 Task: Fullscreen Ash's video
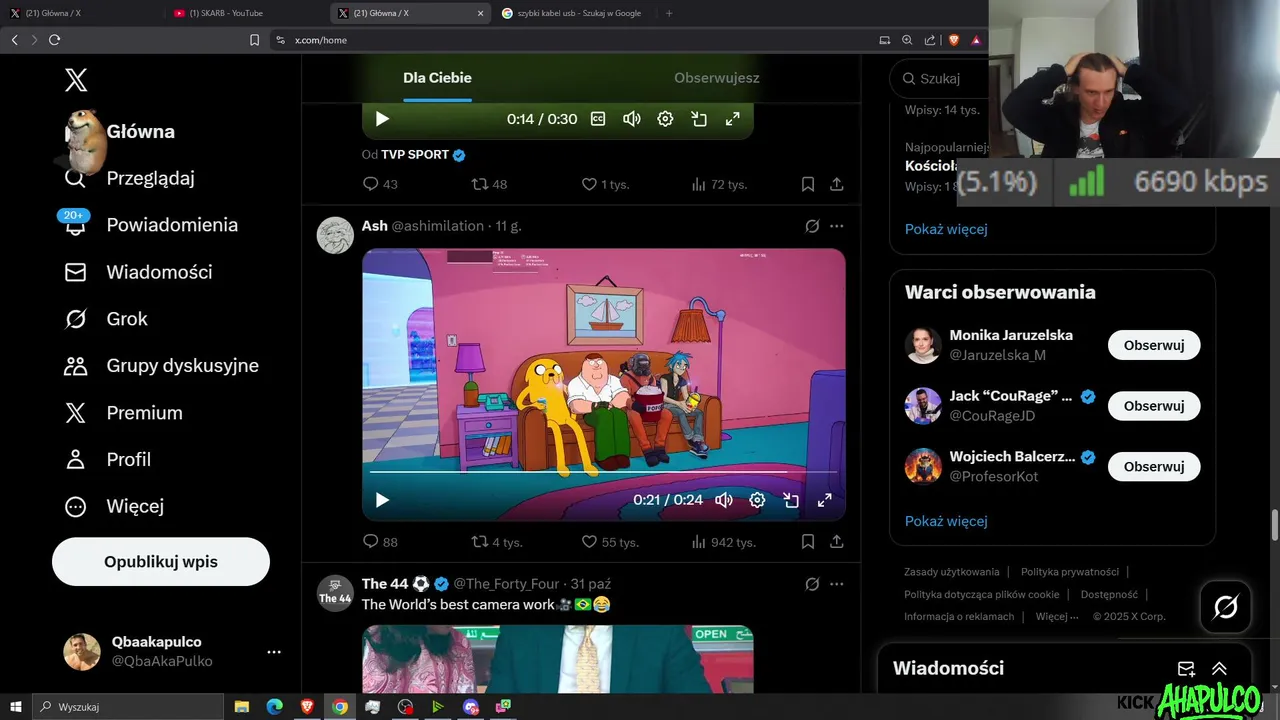[825, 500]
